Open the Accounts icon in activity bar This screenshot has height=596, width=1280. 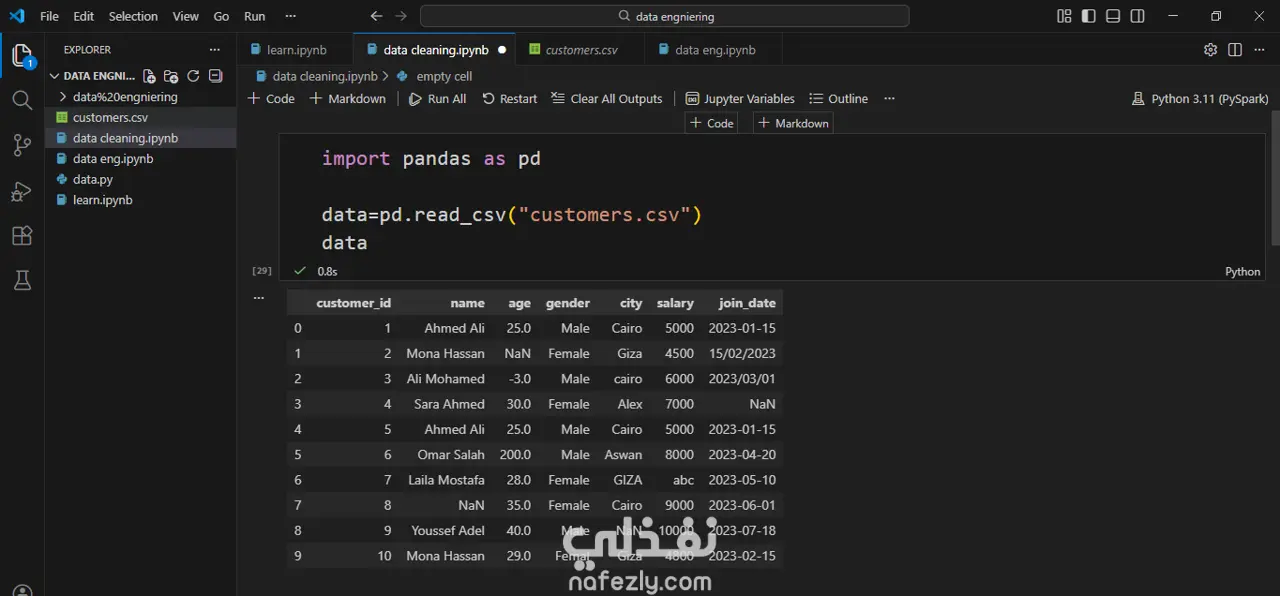coord(22,590)
